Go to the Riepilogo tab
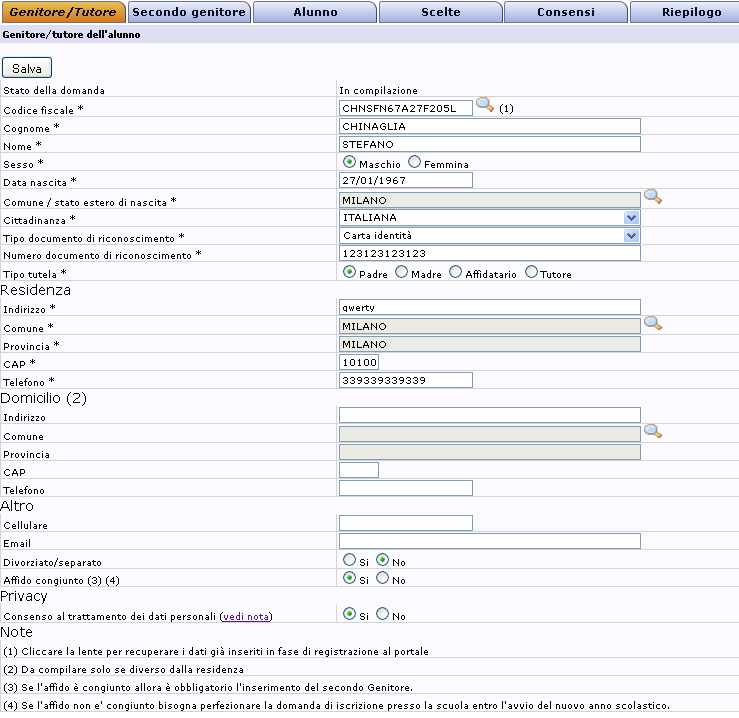Viewport: 739px width, 718px height. [x=691, y=12]
